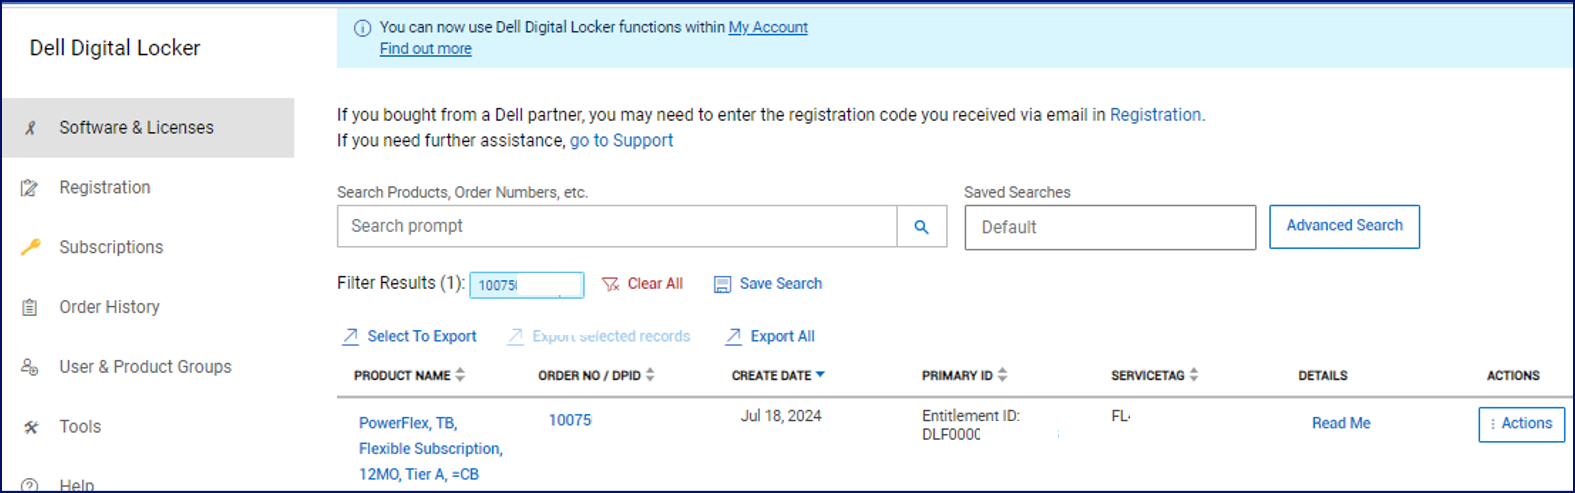This screenshot has width=1575, height=493.
Task: Open the Registration sidebar menu item
Action: point(104,187)
